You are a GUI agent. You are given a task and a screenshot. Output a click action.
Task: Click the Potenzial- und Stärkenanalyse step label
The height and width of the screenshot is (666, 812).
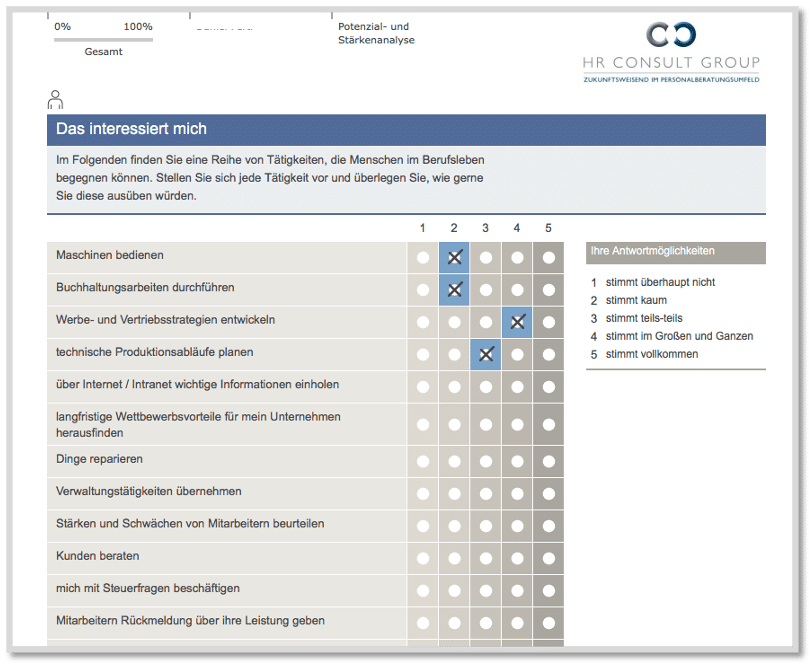376,33
